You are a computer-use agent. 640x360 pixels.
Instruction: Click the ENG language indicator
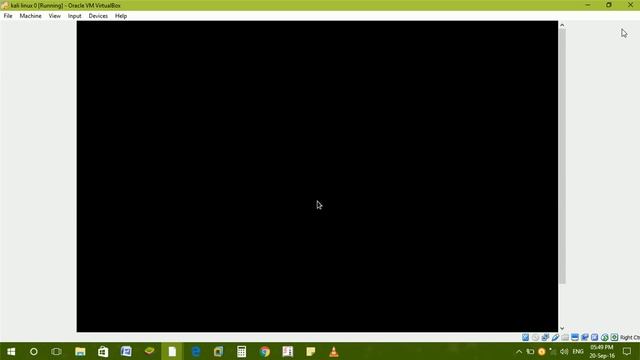pyautogui.click(x=578, y=351)
